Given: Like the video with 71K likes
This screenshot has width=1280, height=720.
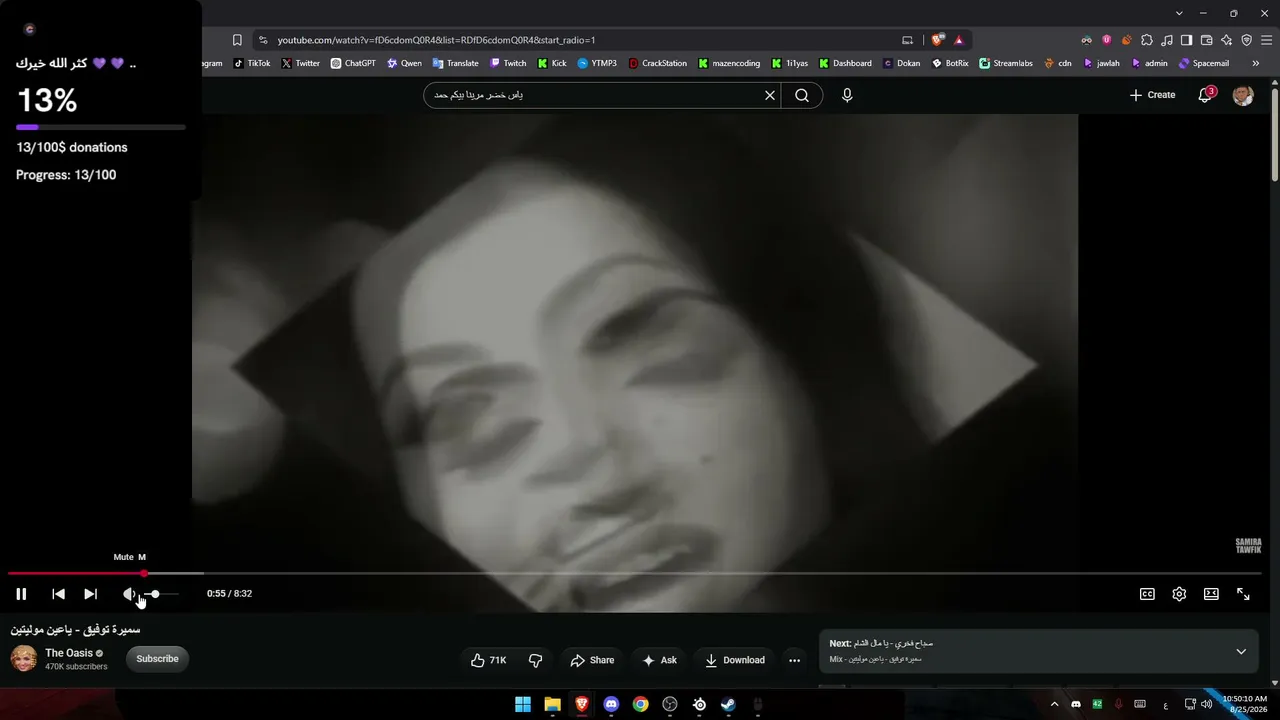Looking at the screenshot, I should coord(488,660).
